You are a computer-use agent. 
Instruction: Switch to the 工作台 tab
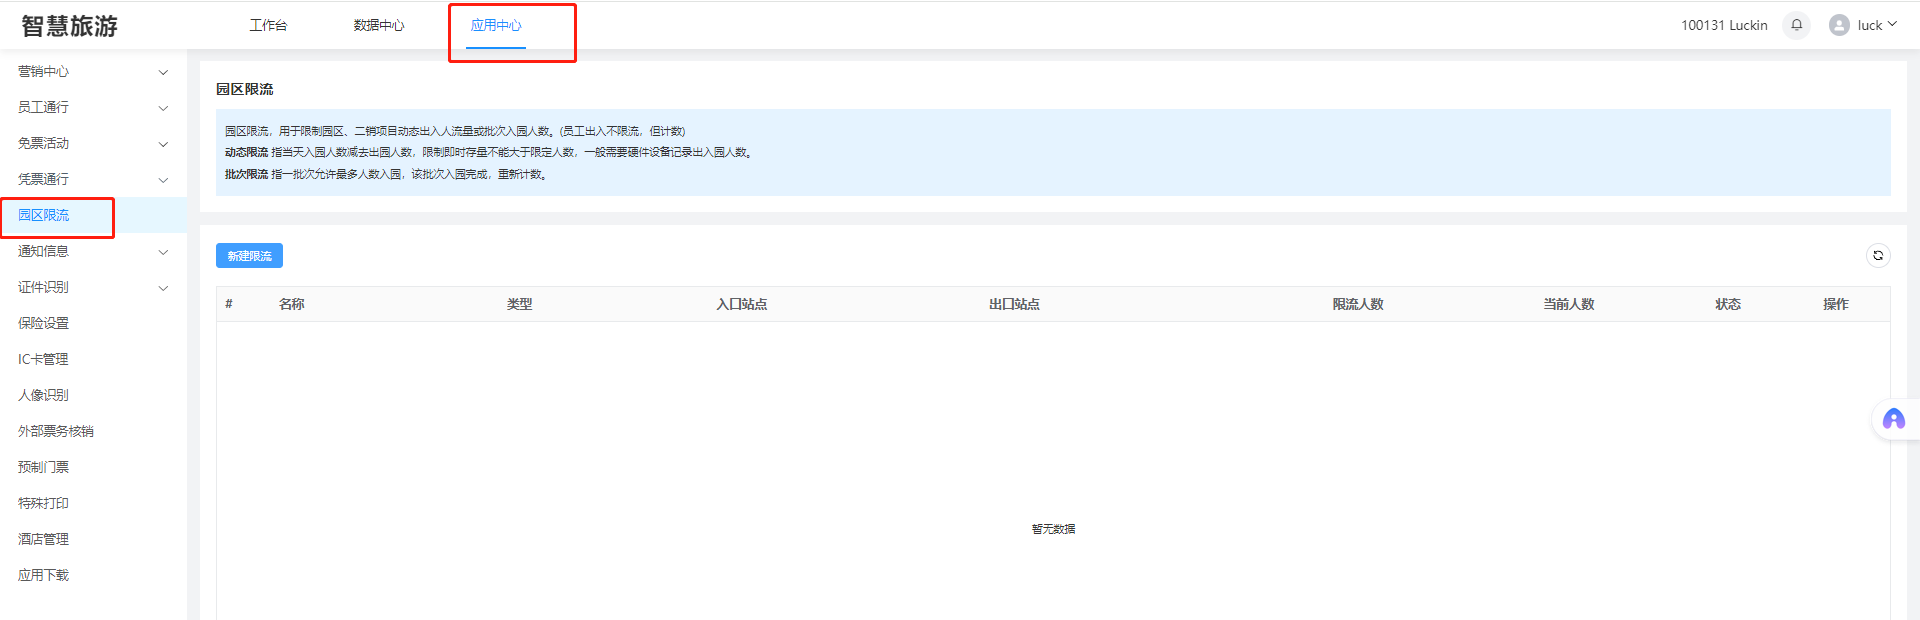coord(268,26)
